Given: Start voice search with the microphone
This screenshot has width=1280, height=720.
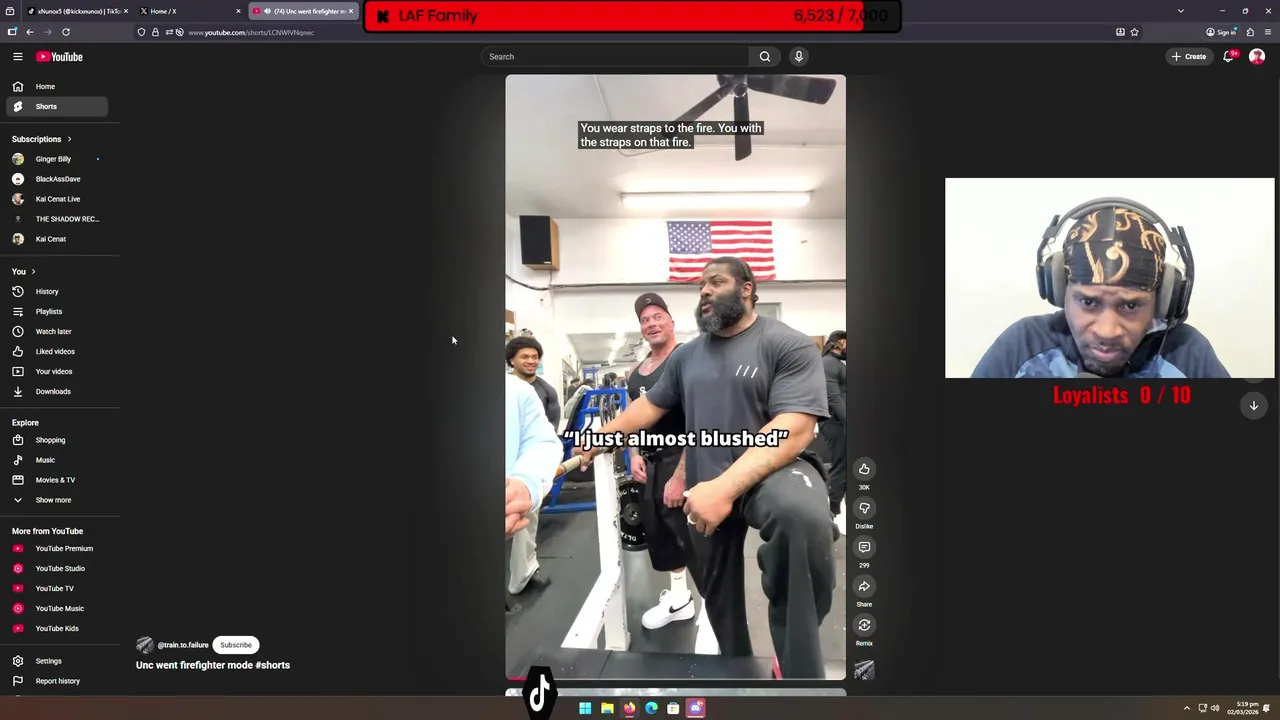Looking at the screenshot, I should [x=799, y=57].
